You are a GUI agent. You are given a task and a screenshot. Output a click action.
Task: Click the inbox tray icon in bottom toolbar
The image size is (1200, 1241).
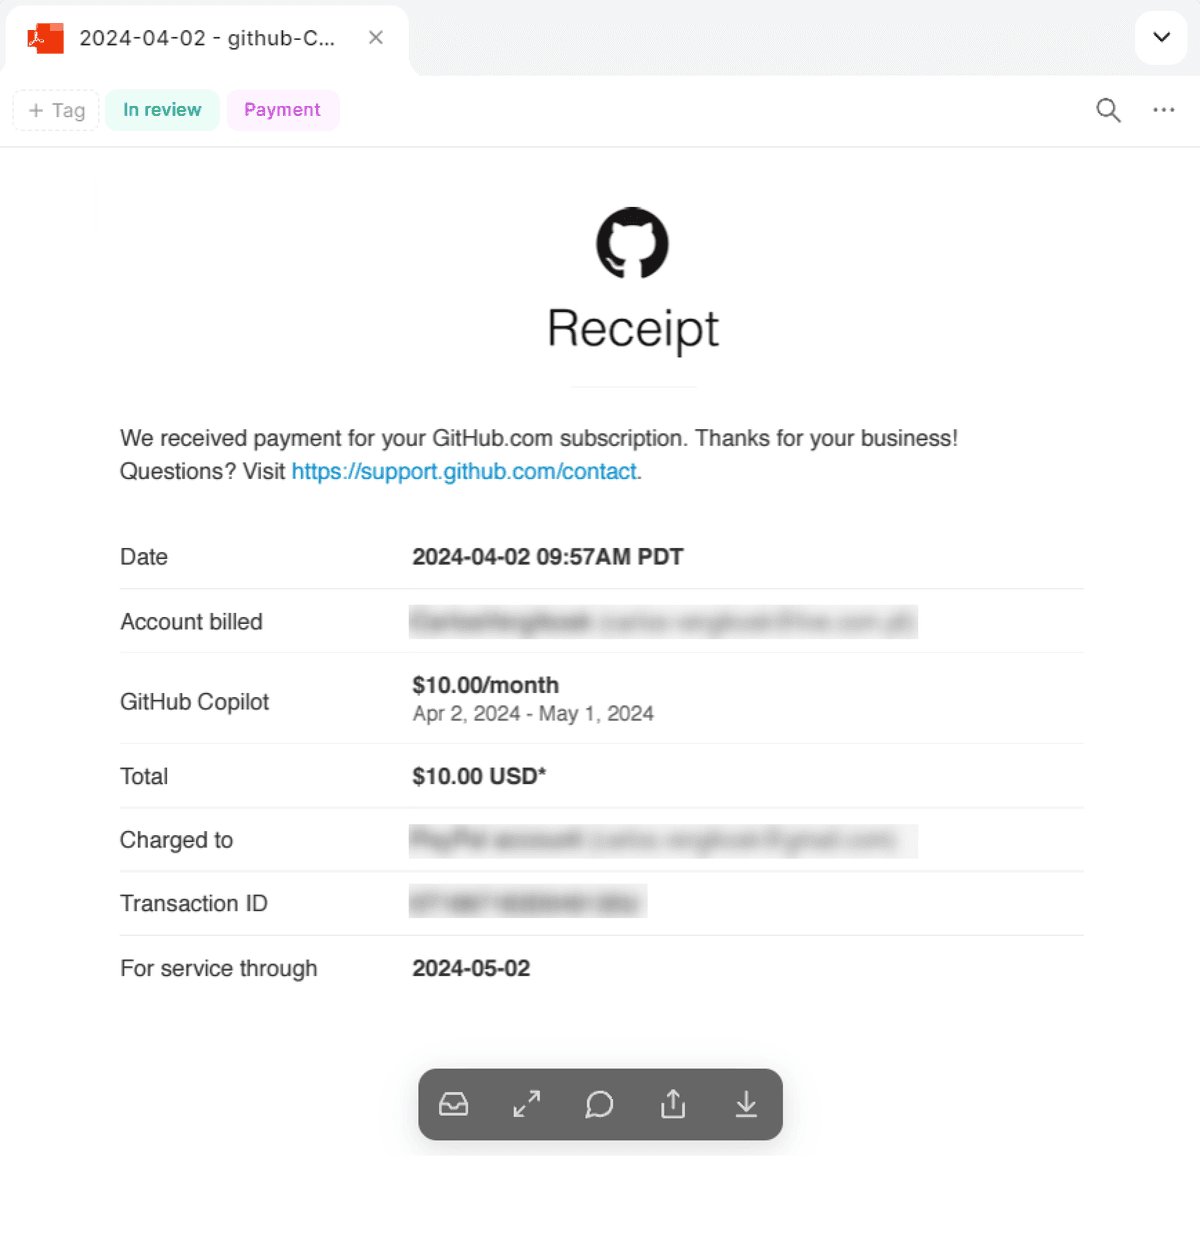(454, 1104)
